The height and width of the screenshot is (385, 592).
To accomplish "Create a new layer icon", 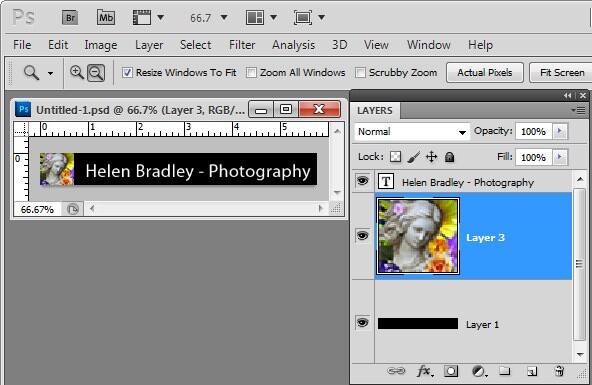I will coord(532,372).
